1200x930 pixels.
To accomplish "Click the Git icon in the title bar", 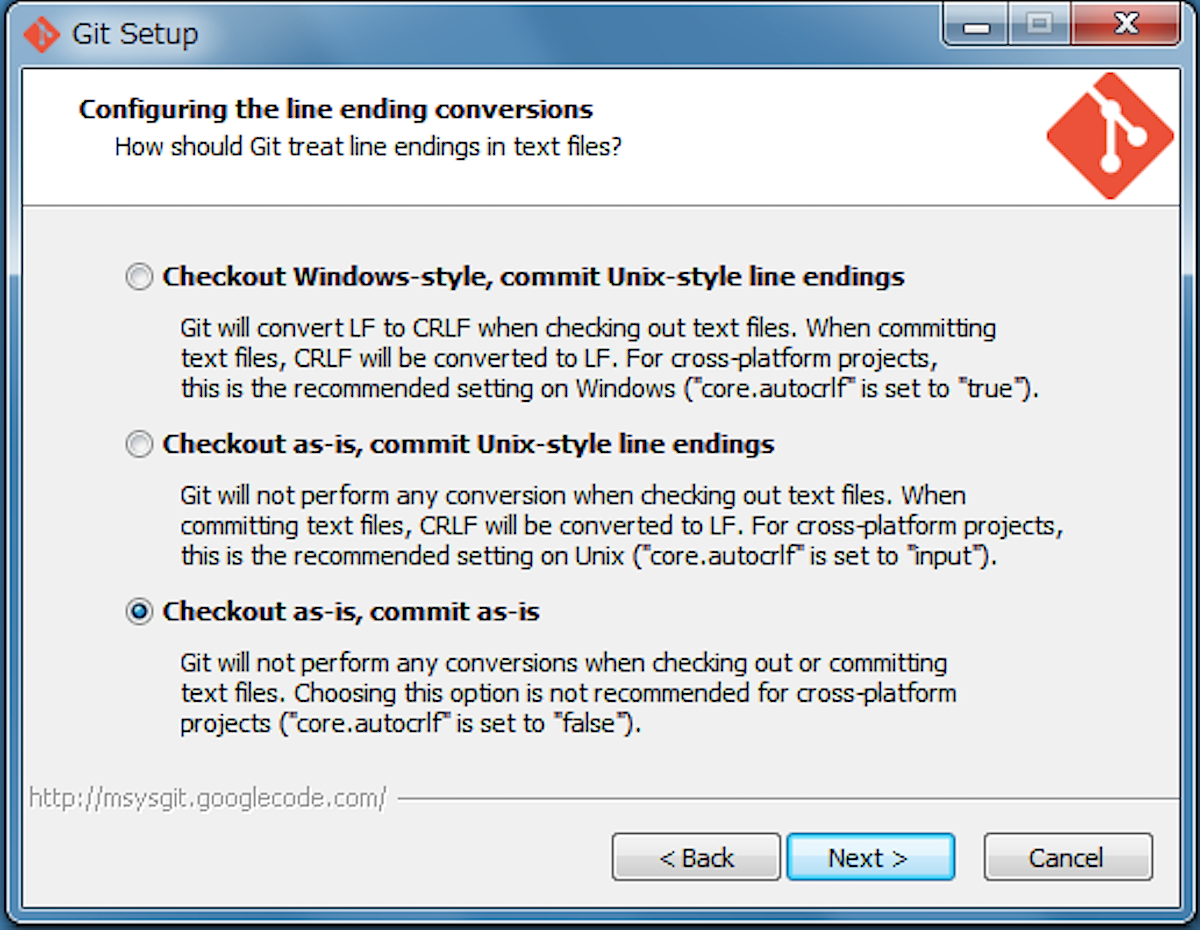I will coord(41,34).
